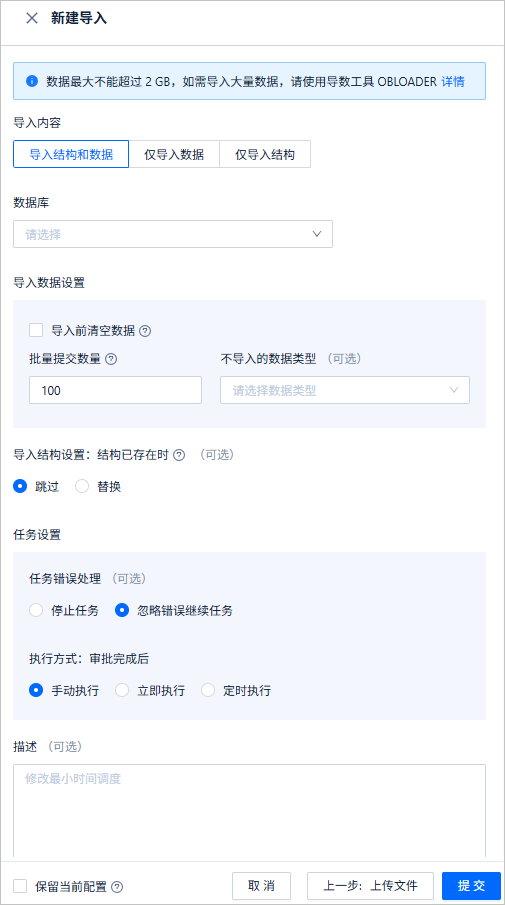Tick the 保留当前配置 checkbox
Screen dimensions: 505x905
pyautogui.click(x=20, y=886)
